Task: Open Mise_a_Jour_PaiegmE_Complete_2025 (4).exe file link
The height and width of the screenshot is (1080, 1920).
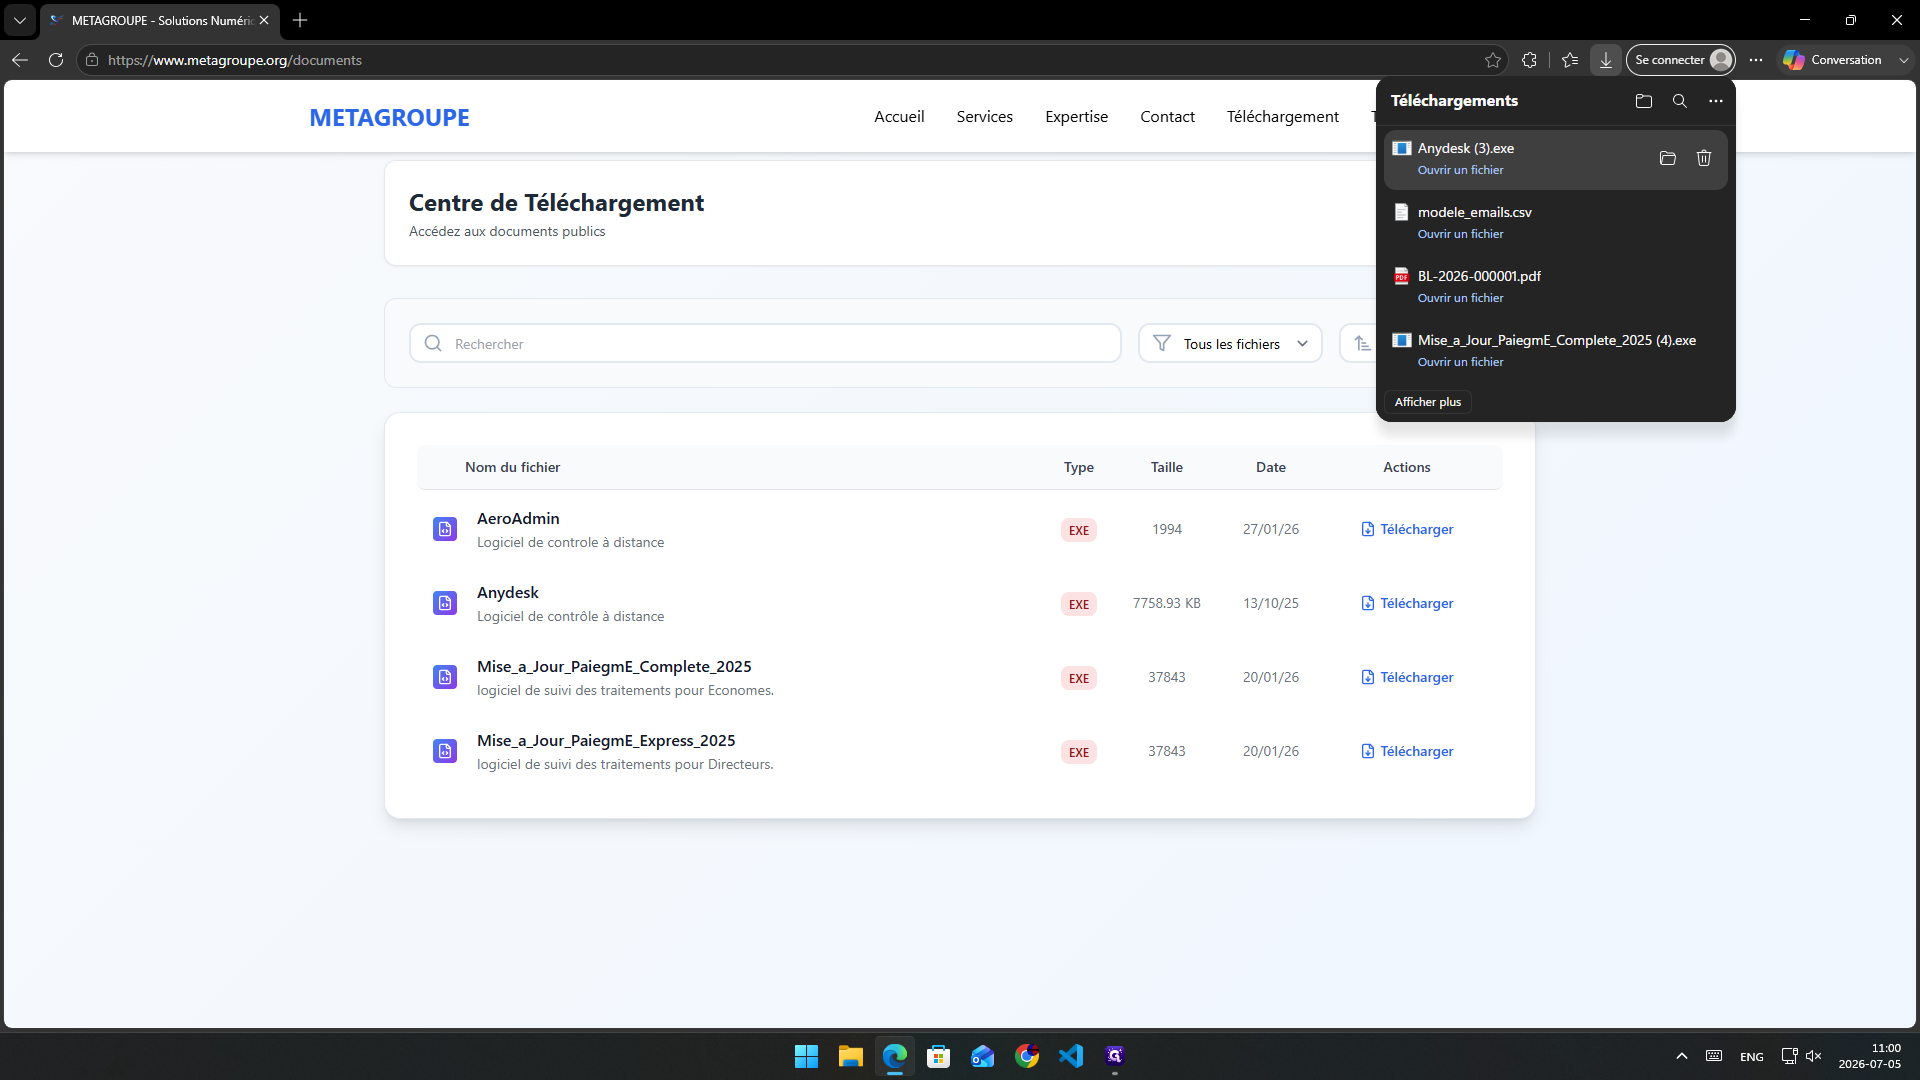Action: pyautogui.click(x=1460, y=362)
